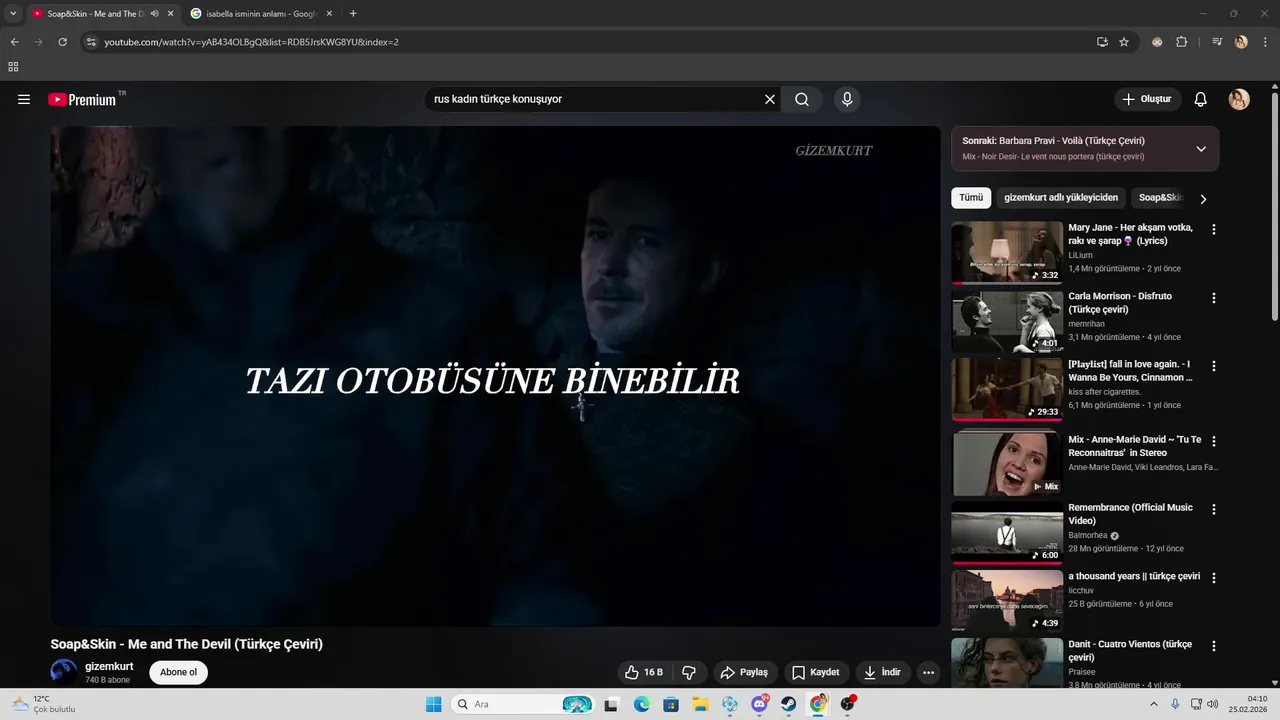View site information icon in address bar
This screenshot has width=1280, height=720.
[x=91, y=42]
